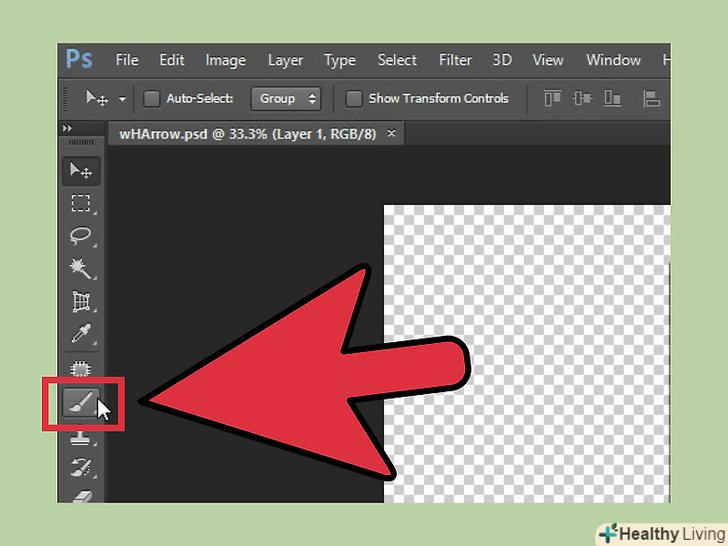The height and width of the screenshot is (546, 728).
Task: Select the Clone Stamp tool
Action: 81,437
